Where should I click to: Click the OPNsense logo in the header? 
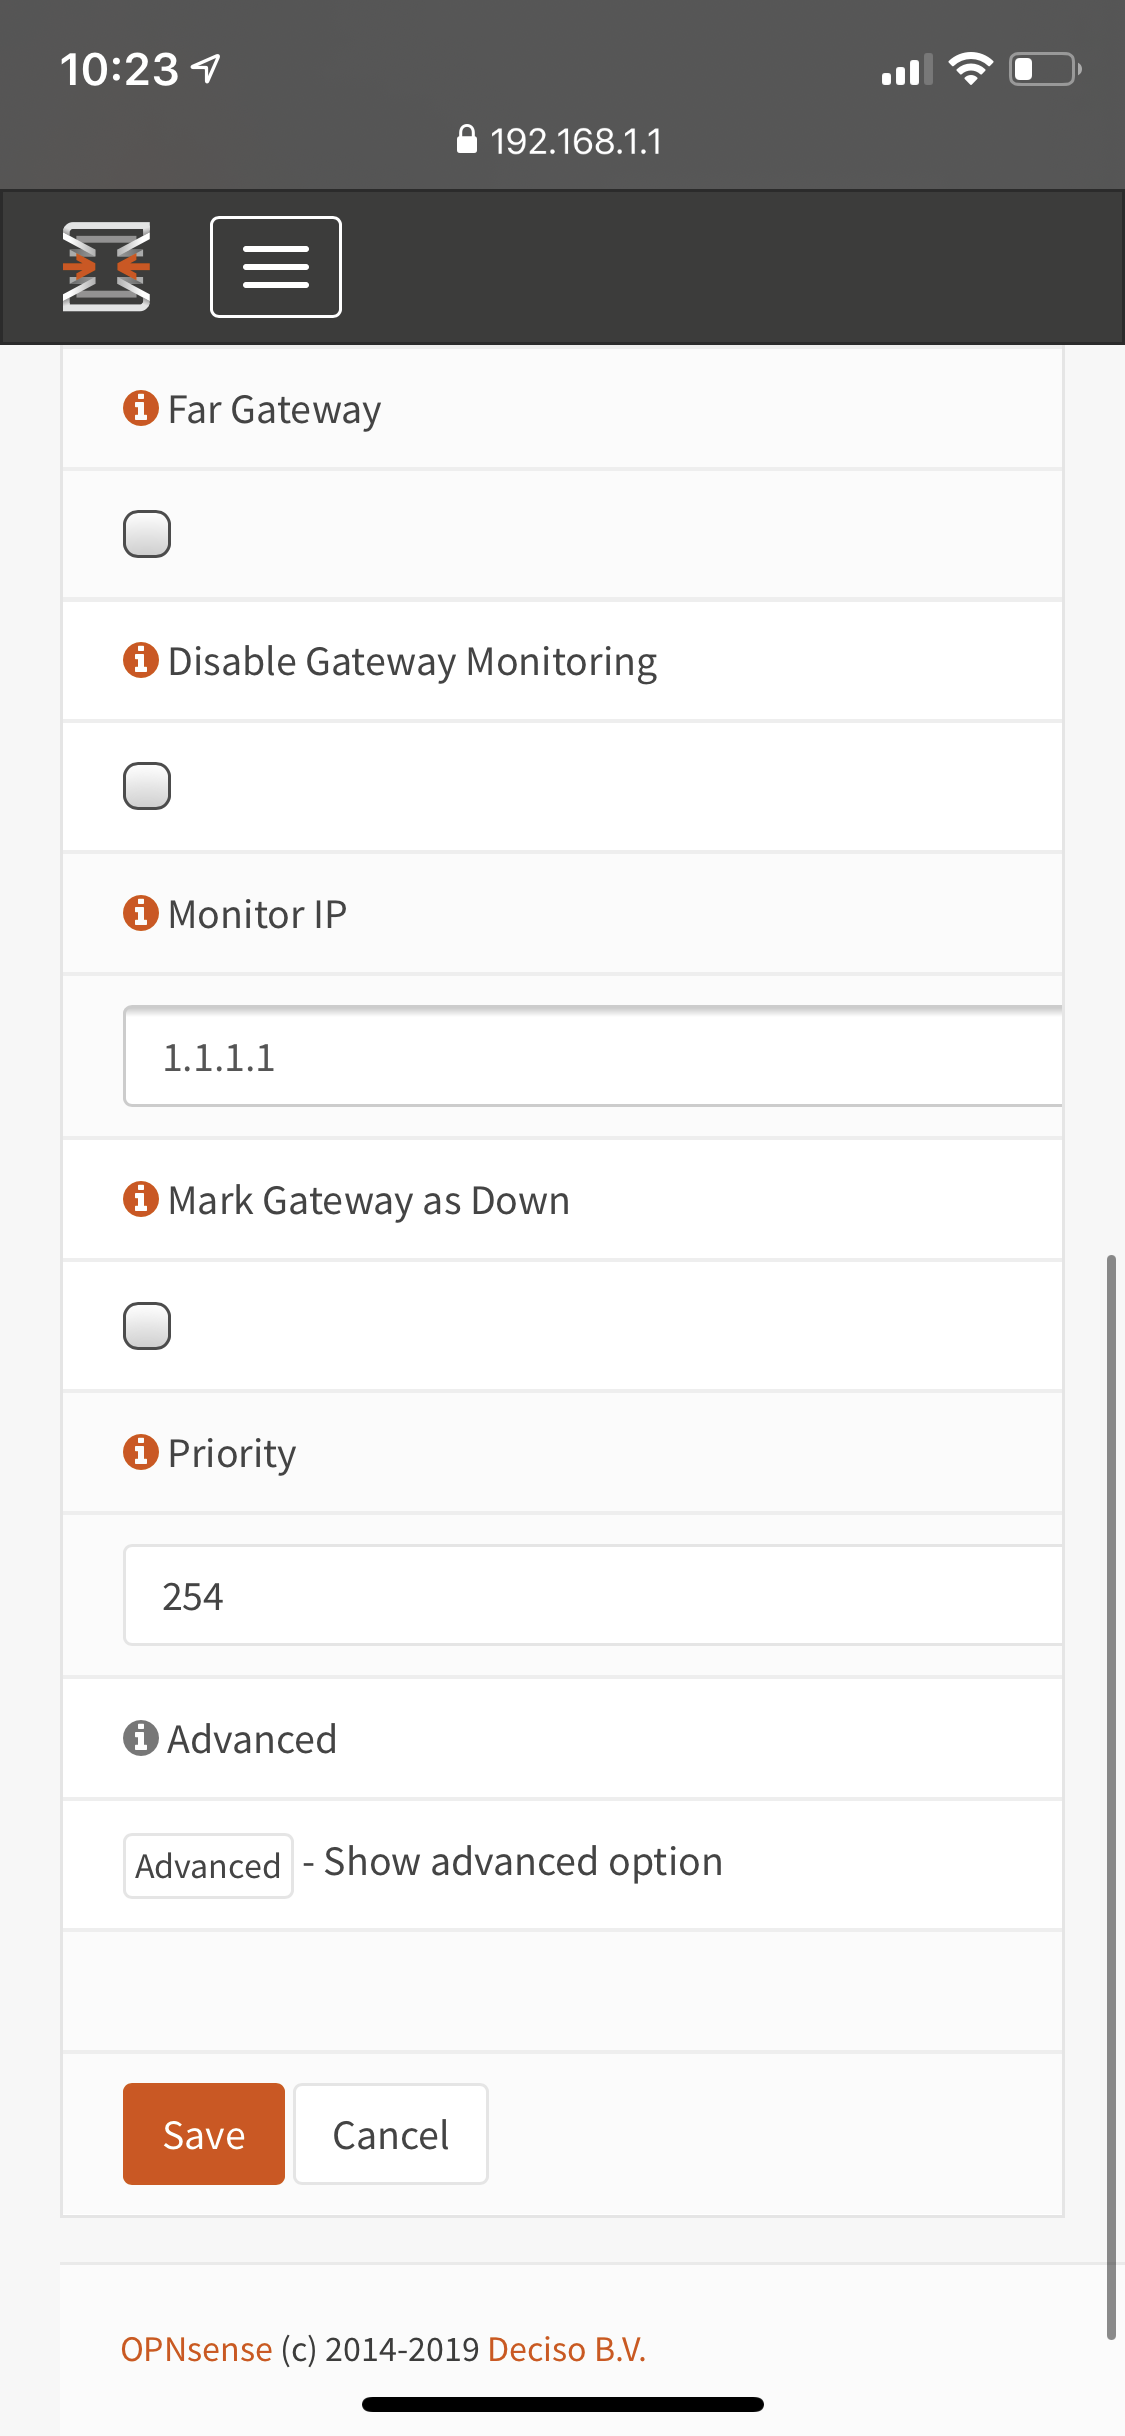pyautogui.click(x=106, y=266)
